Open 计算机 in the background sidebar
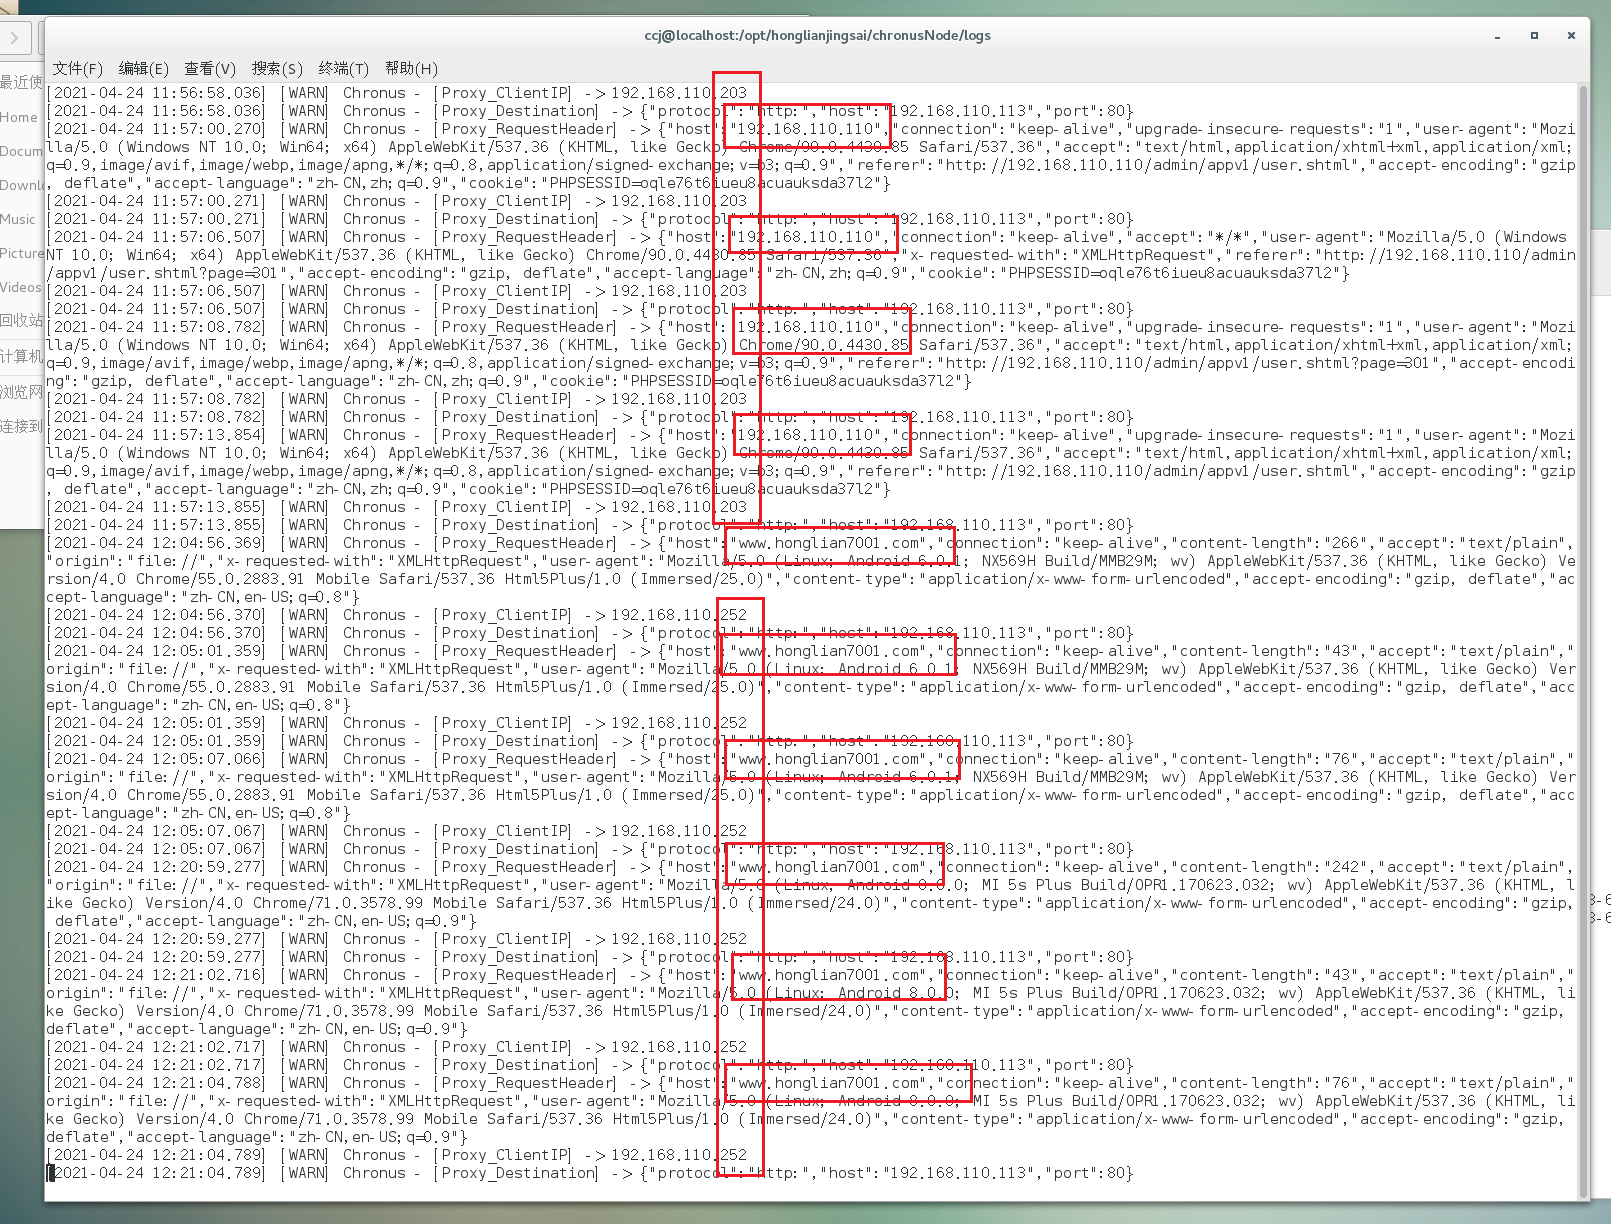This screenshot has width=1611, height=1224. [x=21, y=356]
